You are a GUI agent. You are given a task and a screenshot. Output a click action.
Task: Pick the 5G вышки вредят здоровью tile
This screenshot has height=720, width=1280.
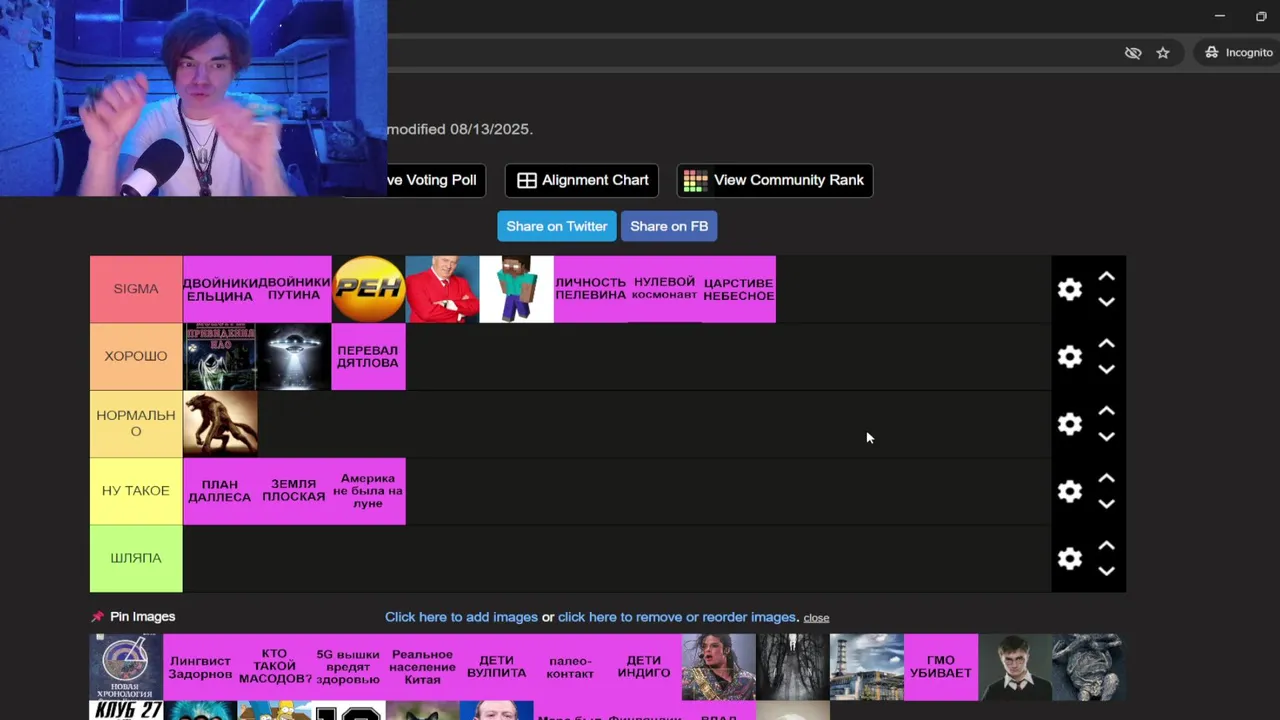click(348, 667)
